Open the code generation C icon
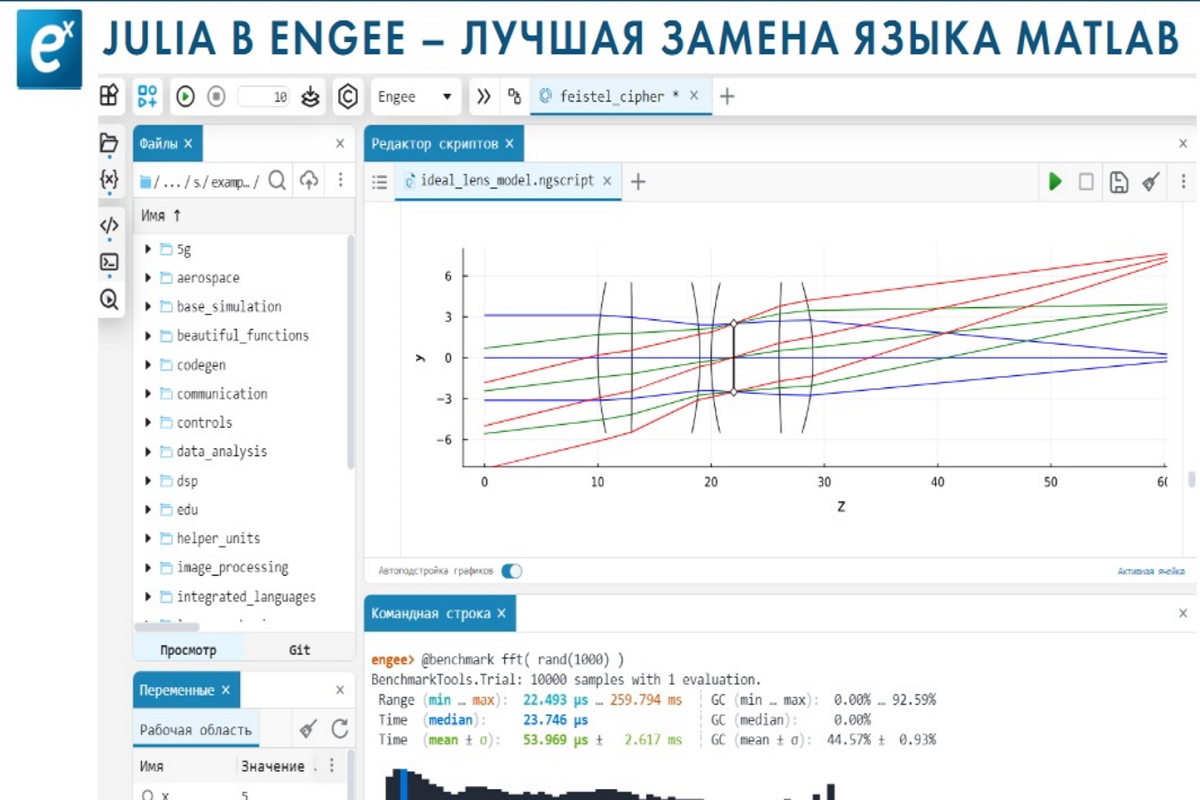This screenshot has width=1200, height=800. click(x=347, y=97)
